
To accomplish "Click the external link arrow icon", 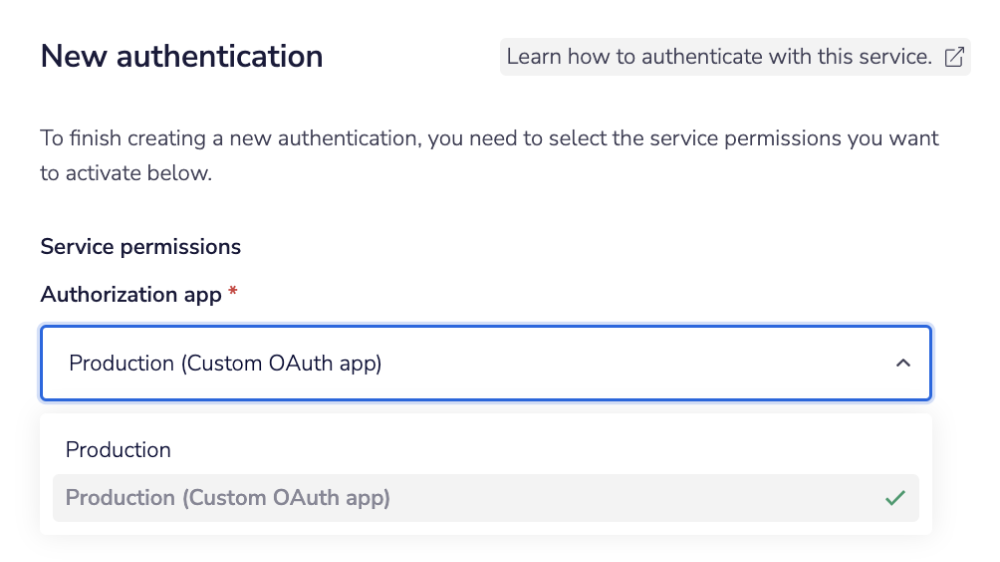I will (x=954, y=57).
